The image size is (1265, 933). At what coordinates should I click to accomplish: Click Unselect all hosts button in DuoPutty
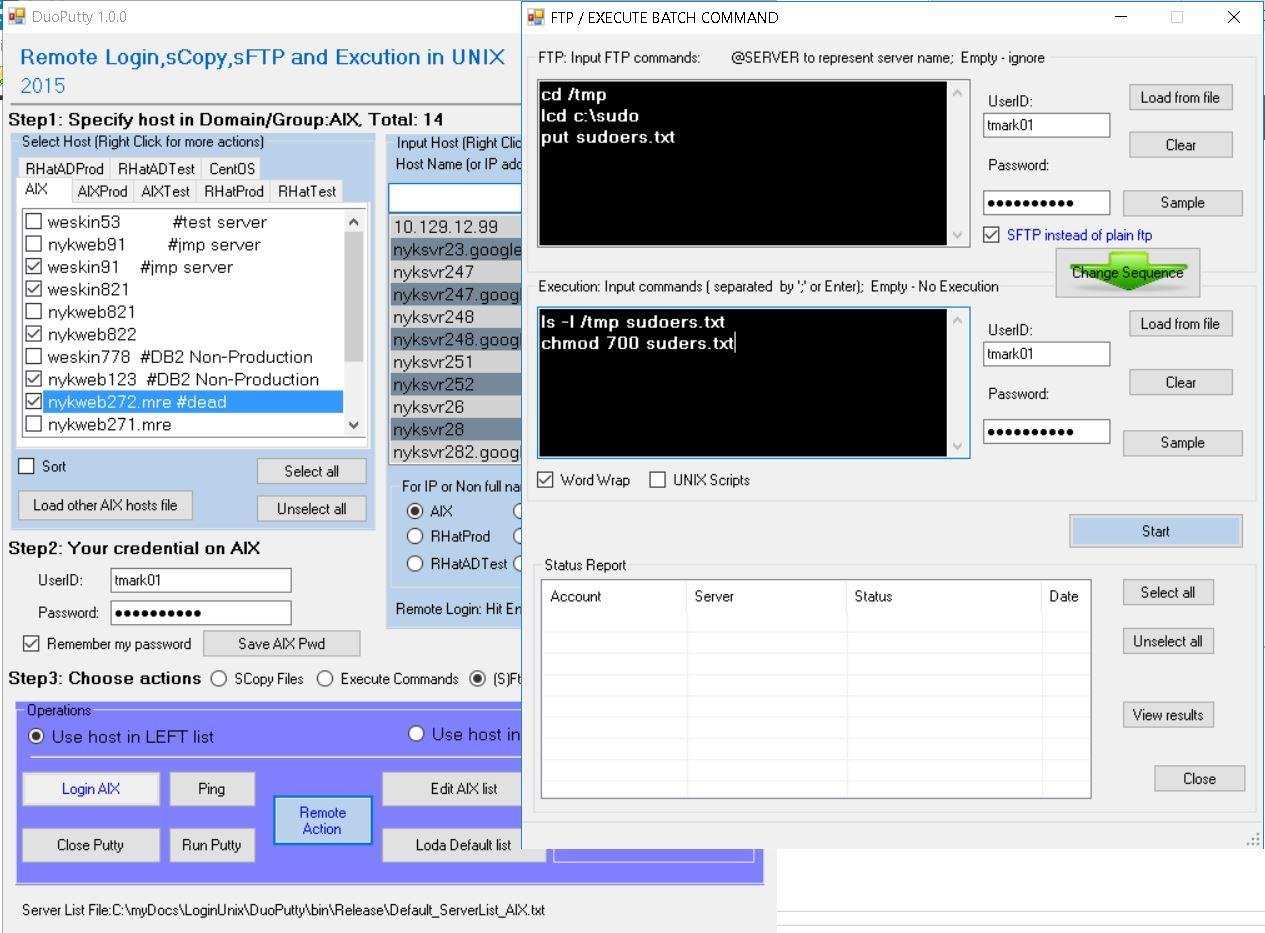[311, 508]
